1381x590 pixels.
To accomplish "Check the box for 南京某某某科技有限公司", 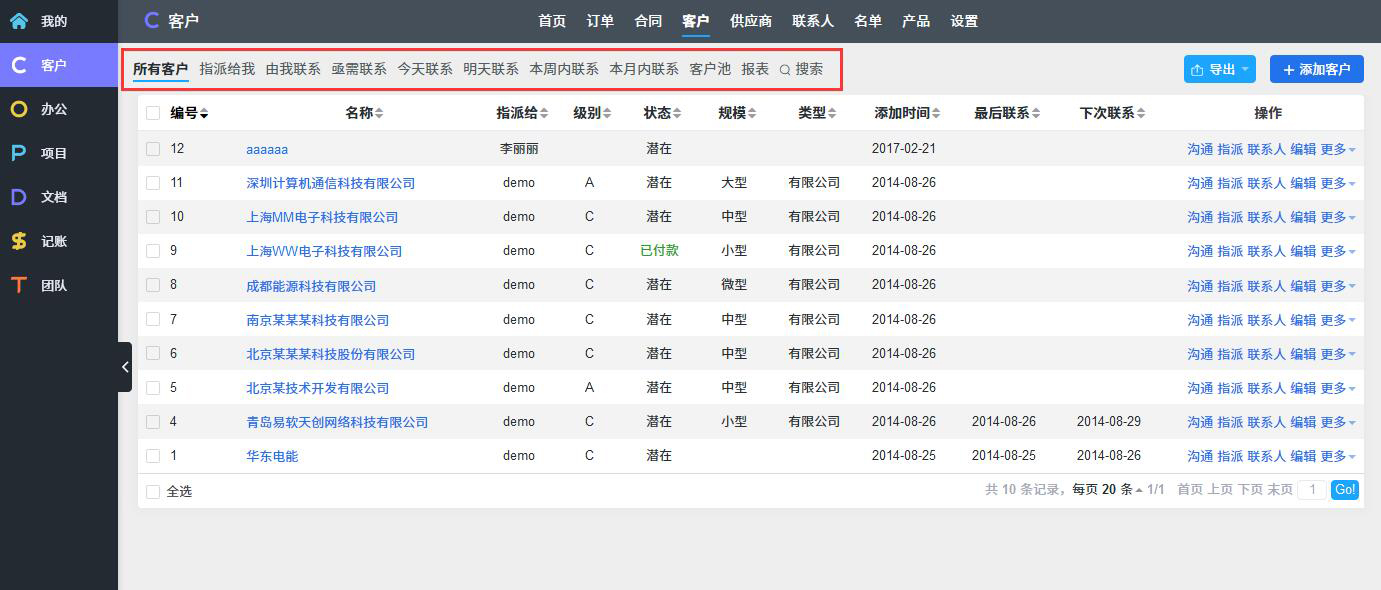I will (153, 320).
